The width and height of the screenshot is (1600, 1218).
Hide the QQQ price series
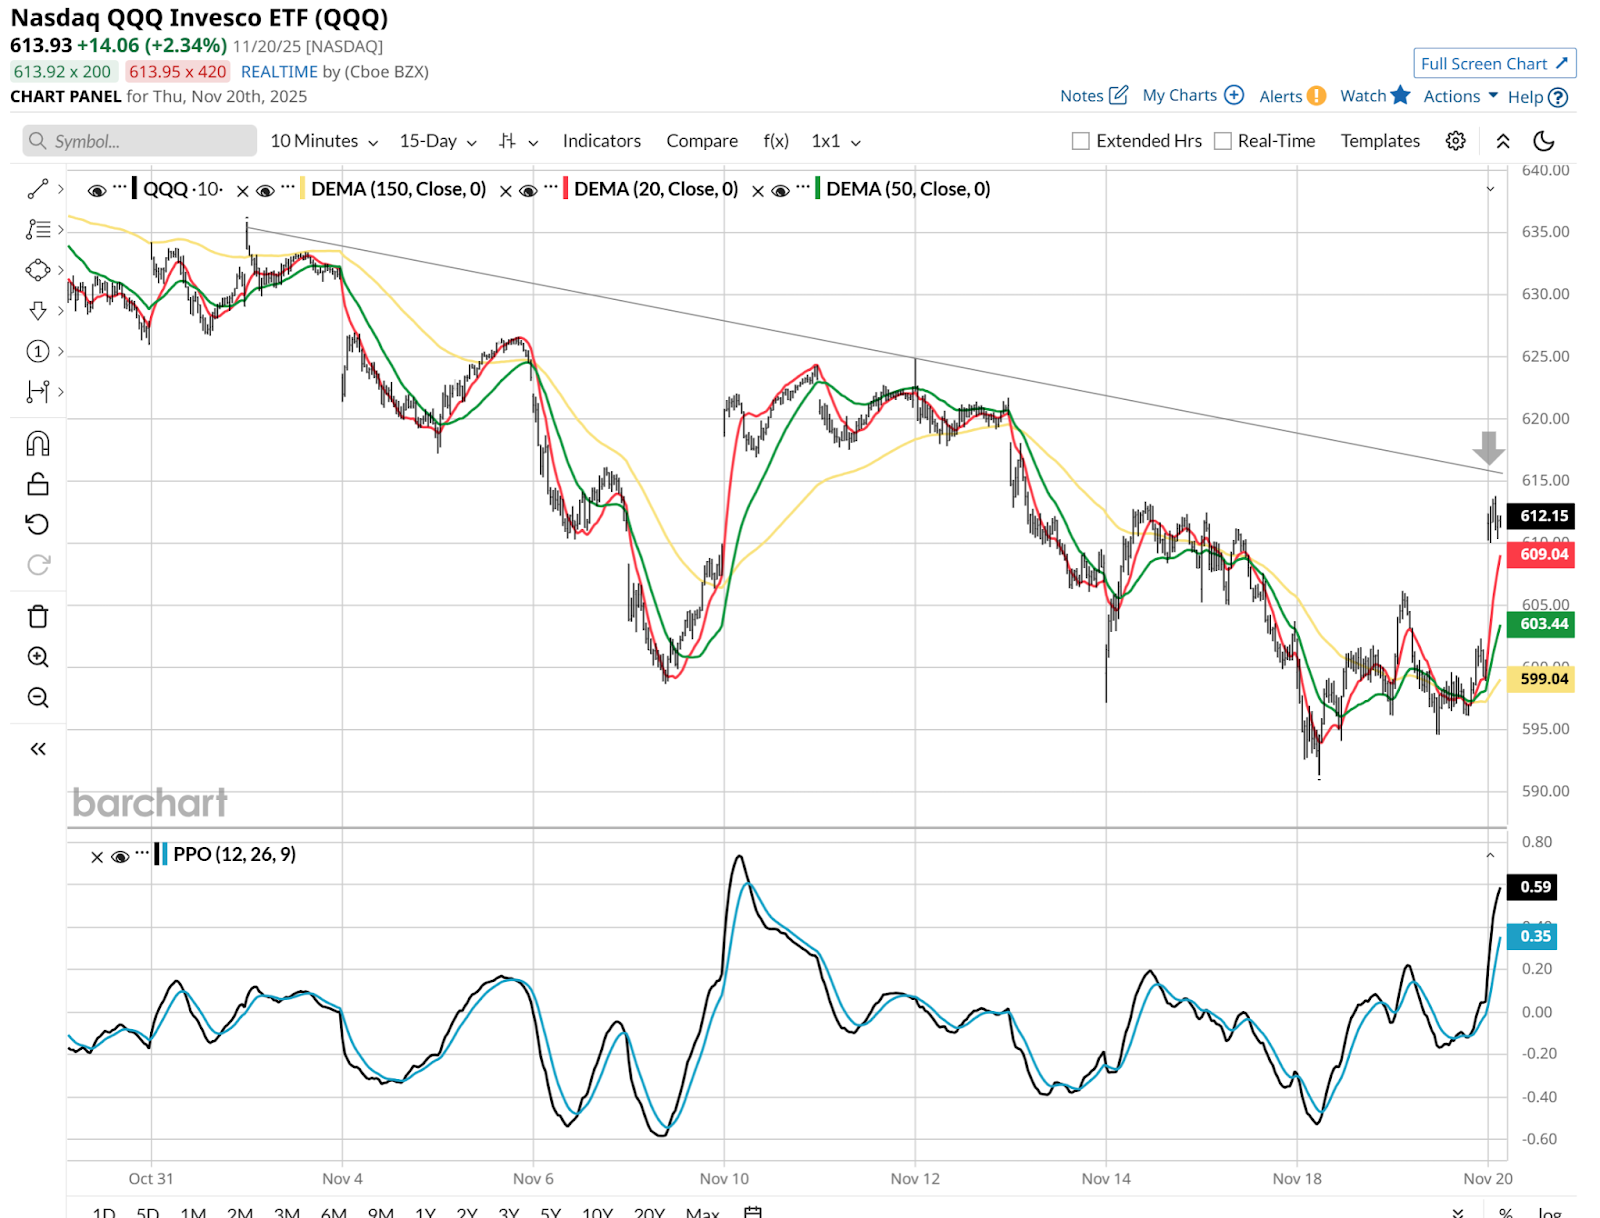(97, 190)
